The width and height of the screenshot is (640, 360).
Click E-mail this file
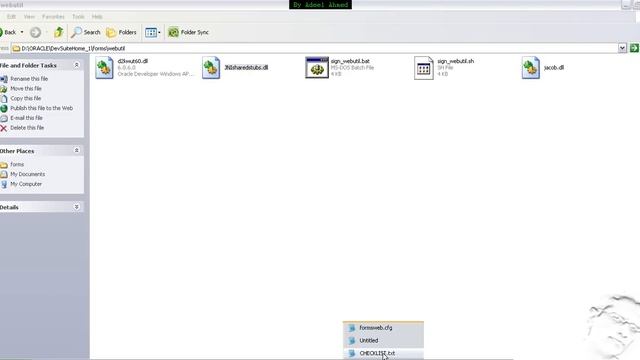click(x=27, y=118)
